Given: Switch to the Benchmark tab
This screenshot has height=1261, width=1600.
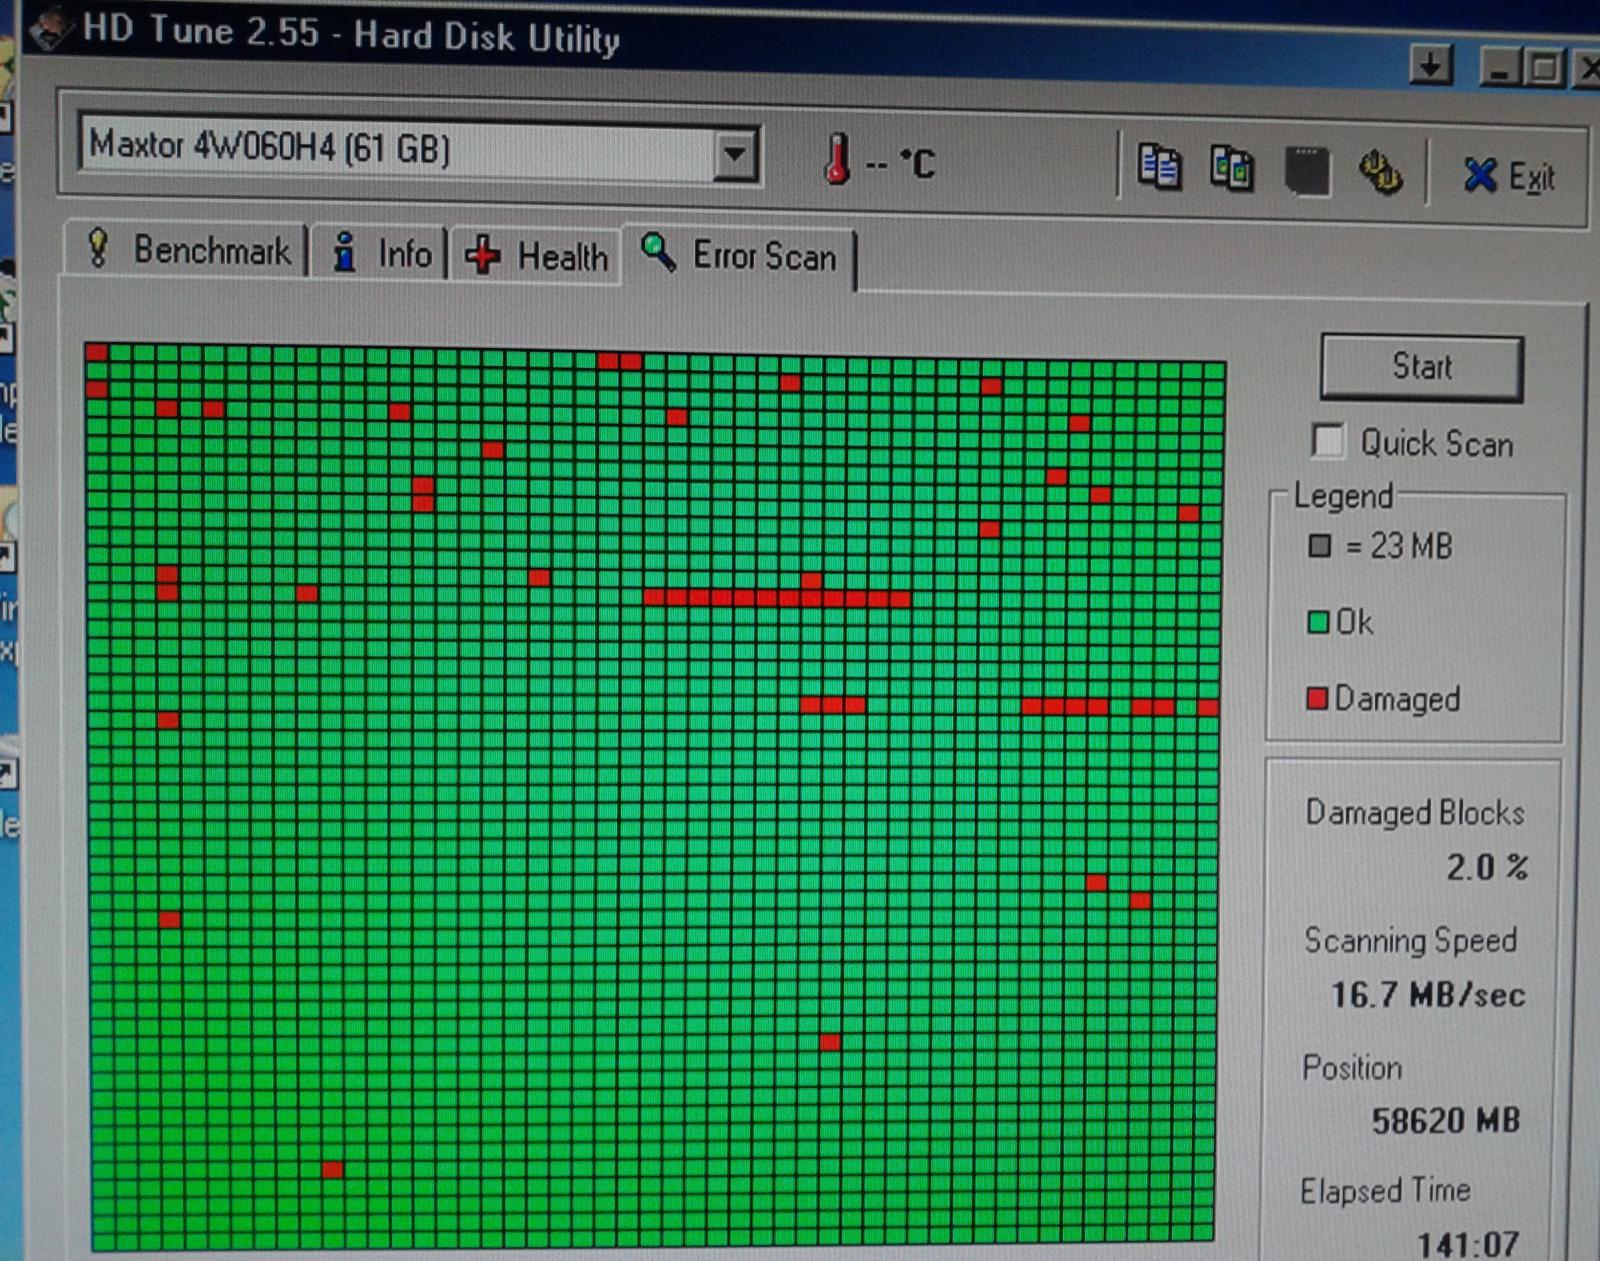Looking at the screenshot, I should click(x=186, y=248).
